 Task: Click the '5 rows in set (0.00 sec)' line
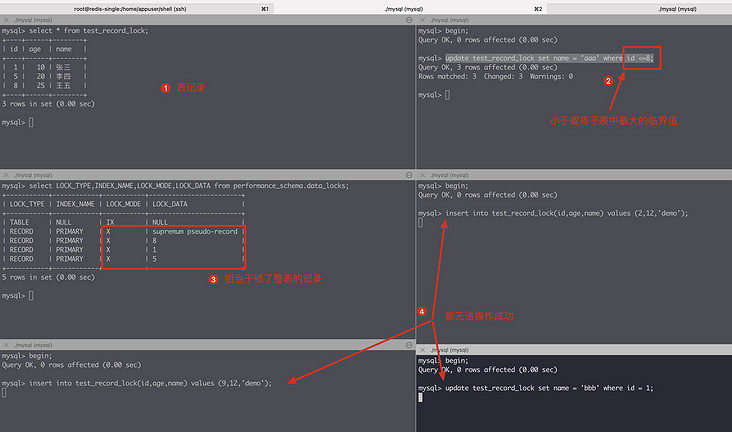pyautogui.click(x=48, y=277)
